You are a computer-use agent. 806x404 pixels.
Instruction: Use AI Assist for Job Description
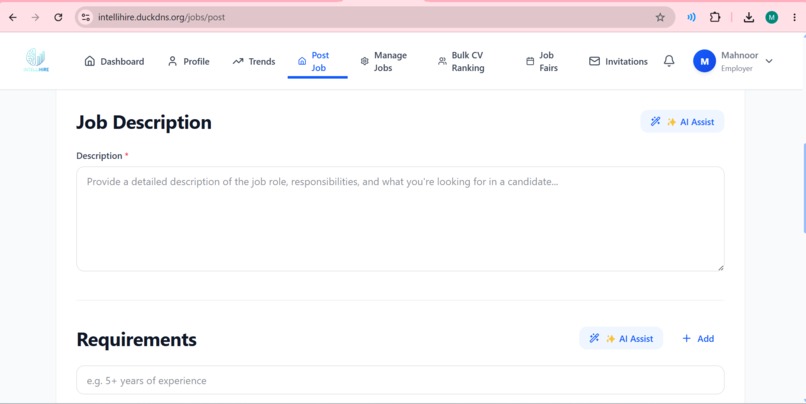pos(682,122)
